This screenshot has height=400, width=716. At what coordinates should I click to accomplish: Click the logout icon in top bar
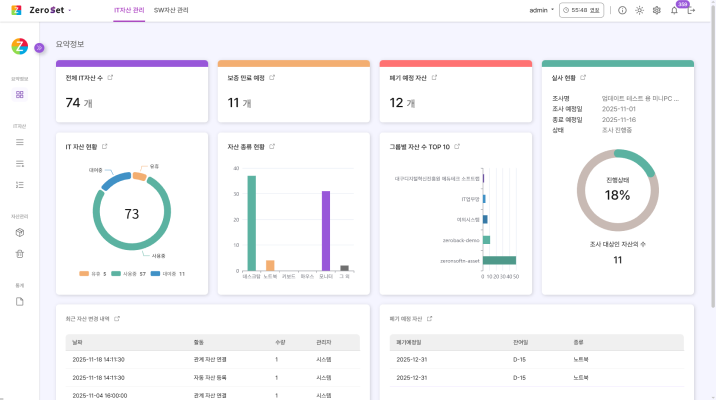click(x=691, y=10)
